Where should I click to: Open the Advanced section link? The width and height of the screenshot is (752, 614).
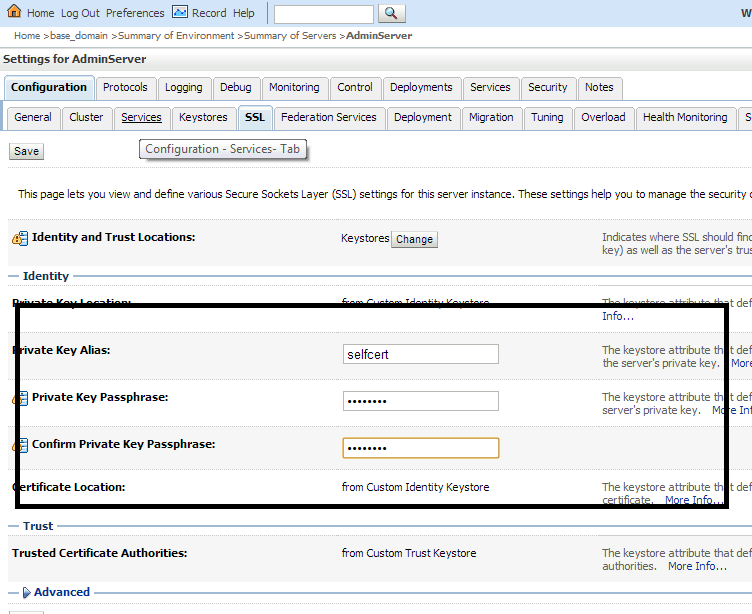[x=61, y=592]
